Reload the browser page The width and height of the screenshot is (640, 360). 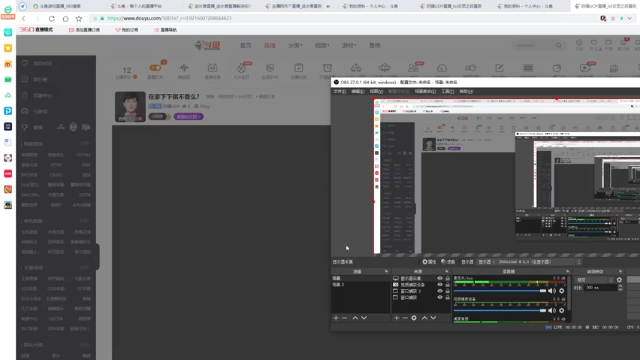[51, 18]
